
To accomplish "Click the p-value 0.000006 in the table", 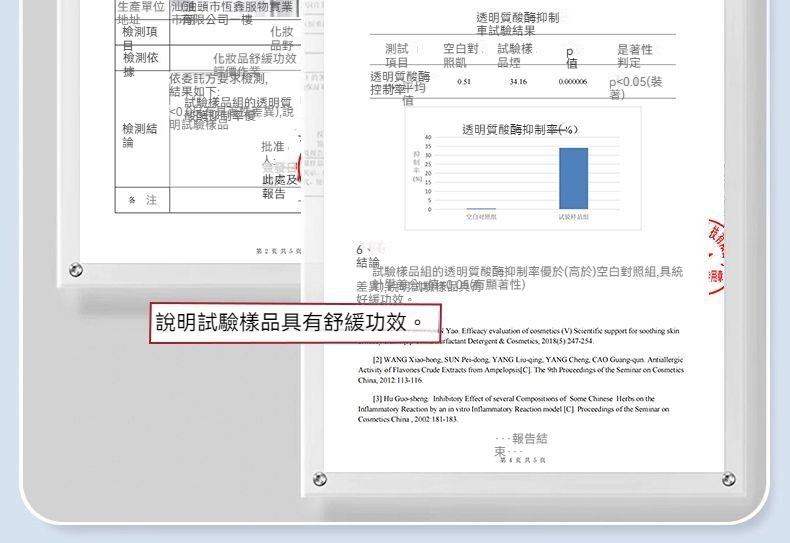I will [x=573, y=81].
